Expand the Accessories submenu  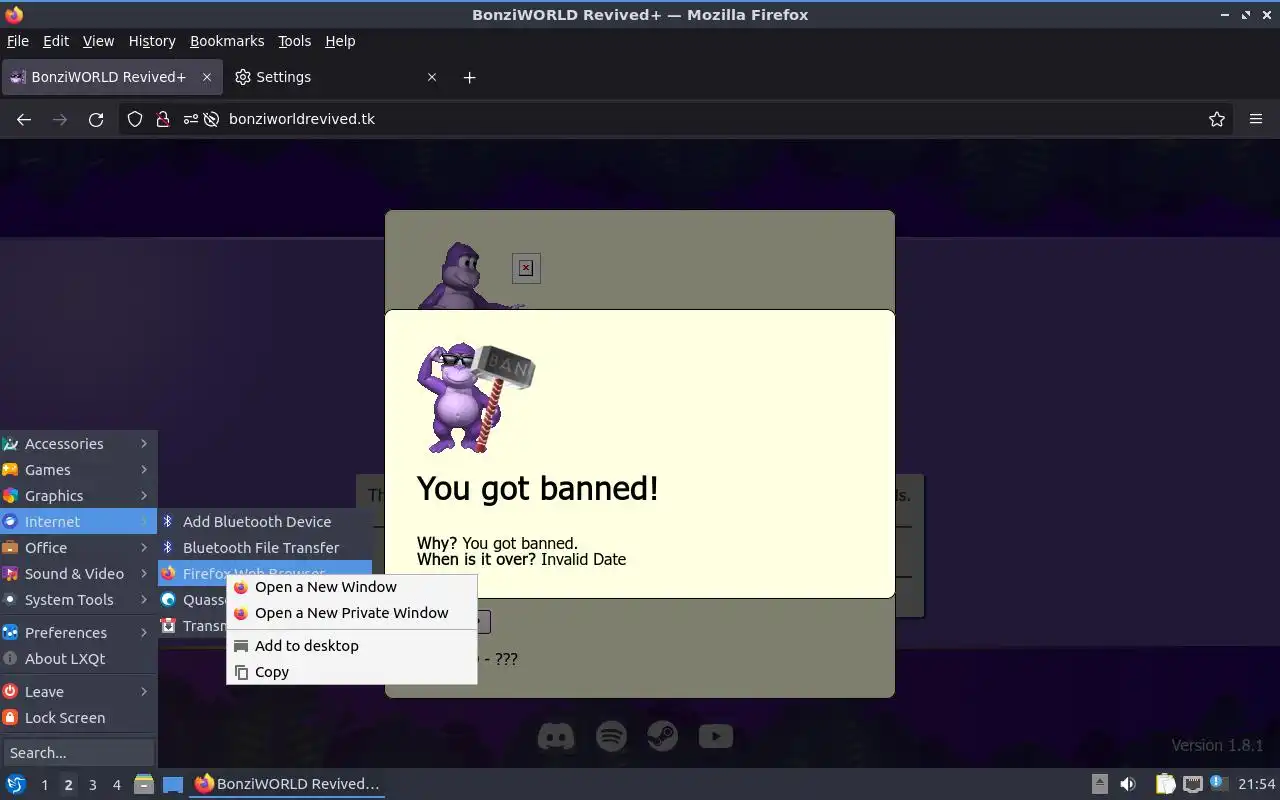[x=78, y=444]
